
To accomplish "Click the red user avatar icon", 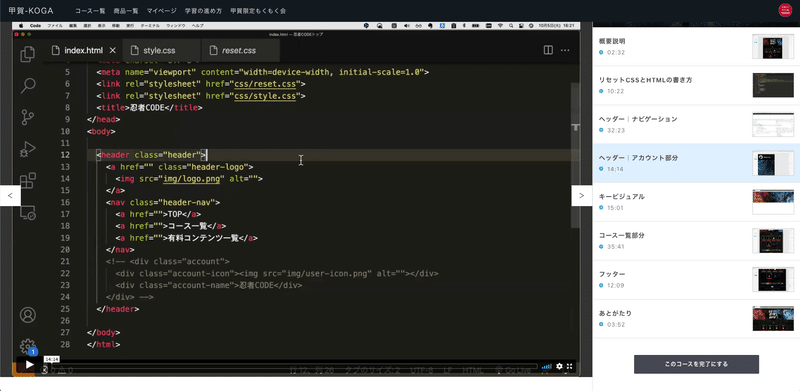I will [x=784, y=10].
